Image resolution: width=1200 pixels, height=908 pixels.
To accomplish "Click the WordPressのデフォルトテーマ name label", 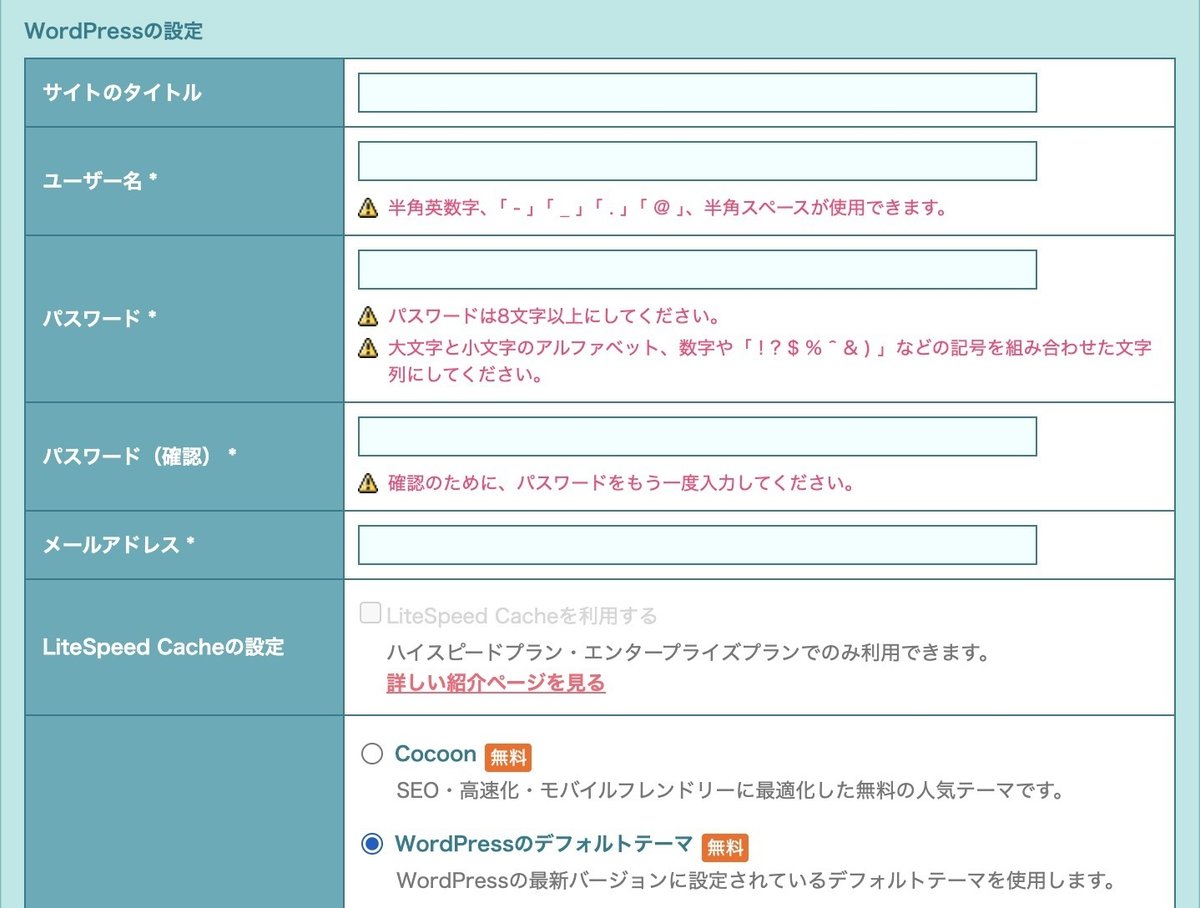I will pos(544,843).
